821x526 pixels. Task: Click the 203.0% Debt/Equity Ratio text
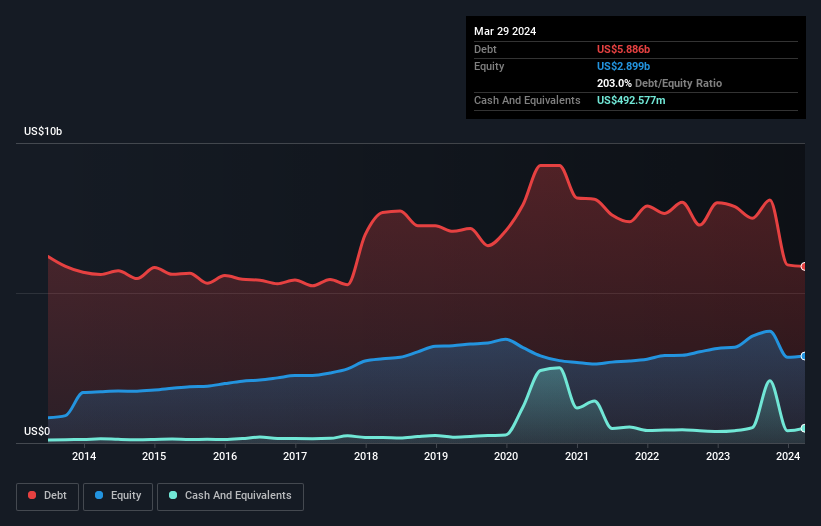tap(659, 83)
